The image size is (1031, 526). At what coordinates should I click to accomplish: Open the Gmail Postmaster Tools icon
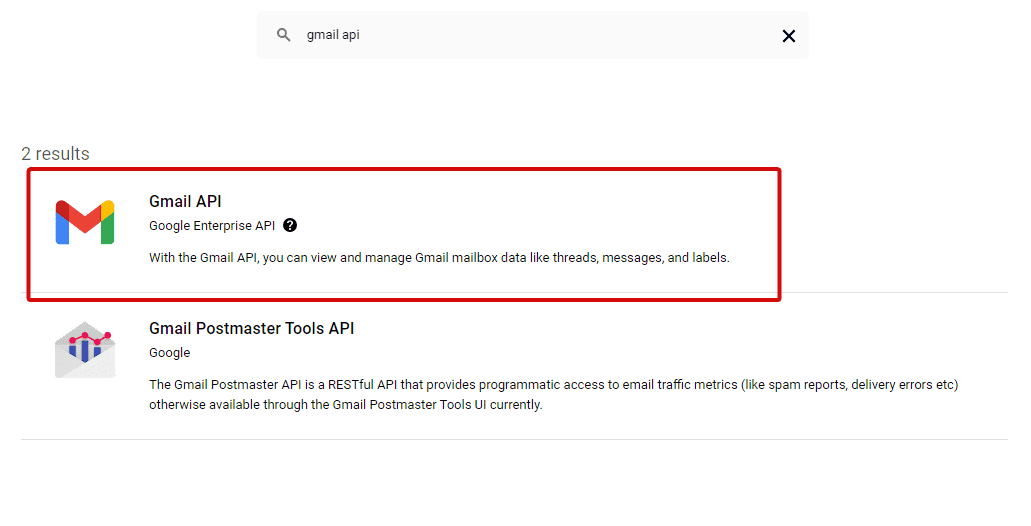(85, 350)
